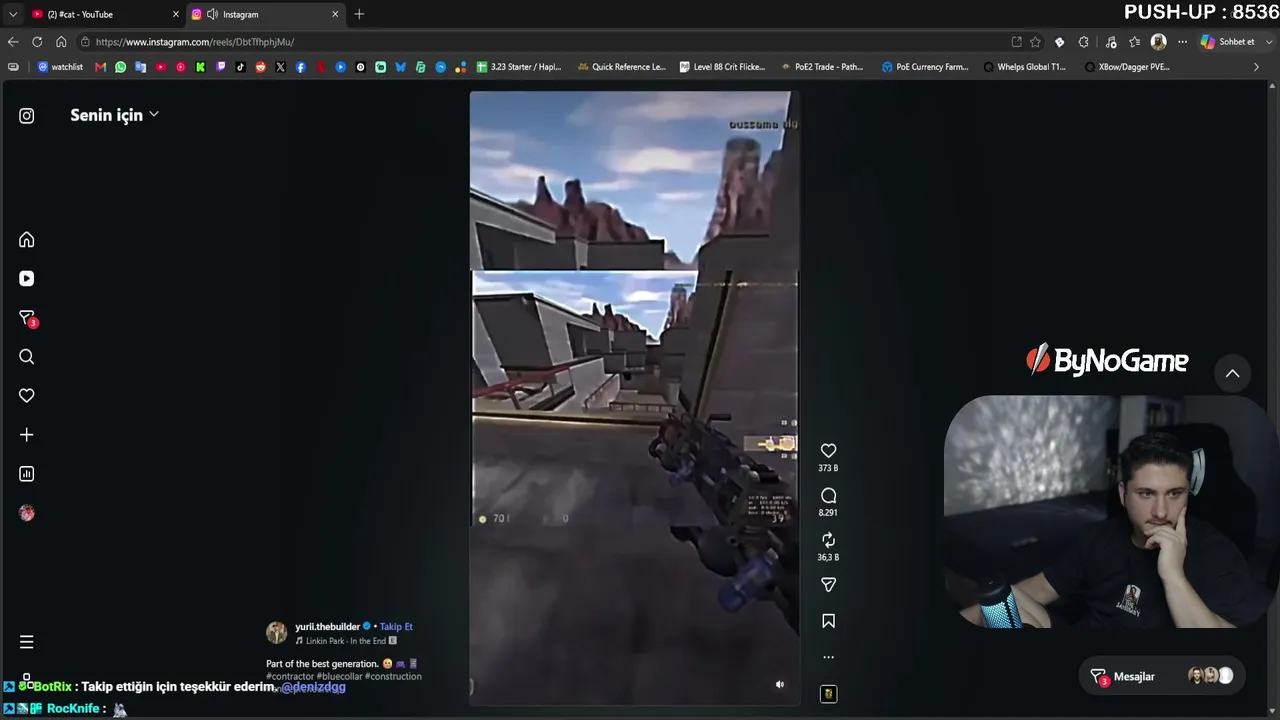The height and width of the screenshot is (720, 1280).
Task: Open Level 88 Crit Flicker bookmark
Action: pyautogui.click(x=722, y=67)
